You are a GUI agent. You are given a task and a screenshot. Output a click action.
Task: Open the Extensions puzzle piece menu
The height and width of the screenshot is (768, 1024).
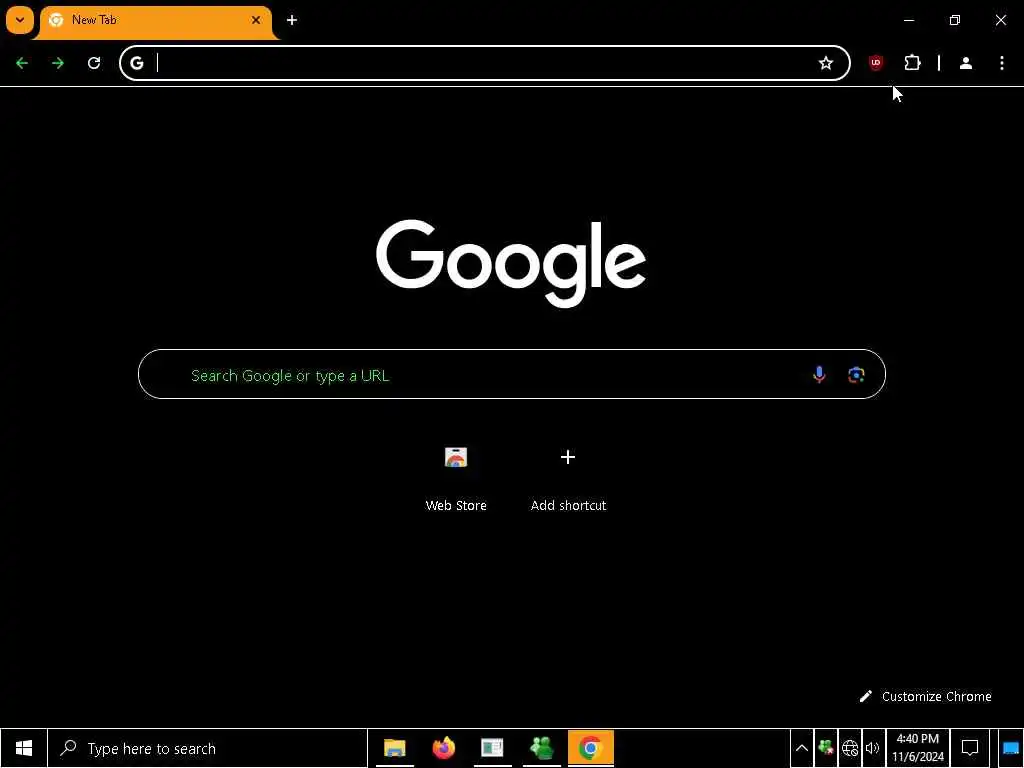[x=912, y=63]
